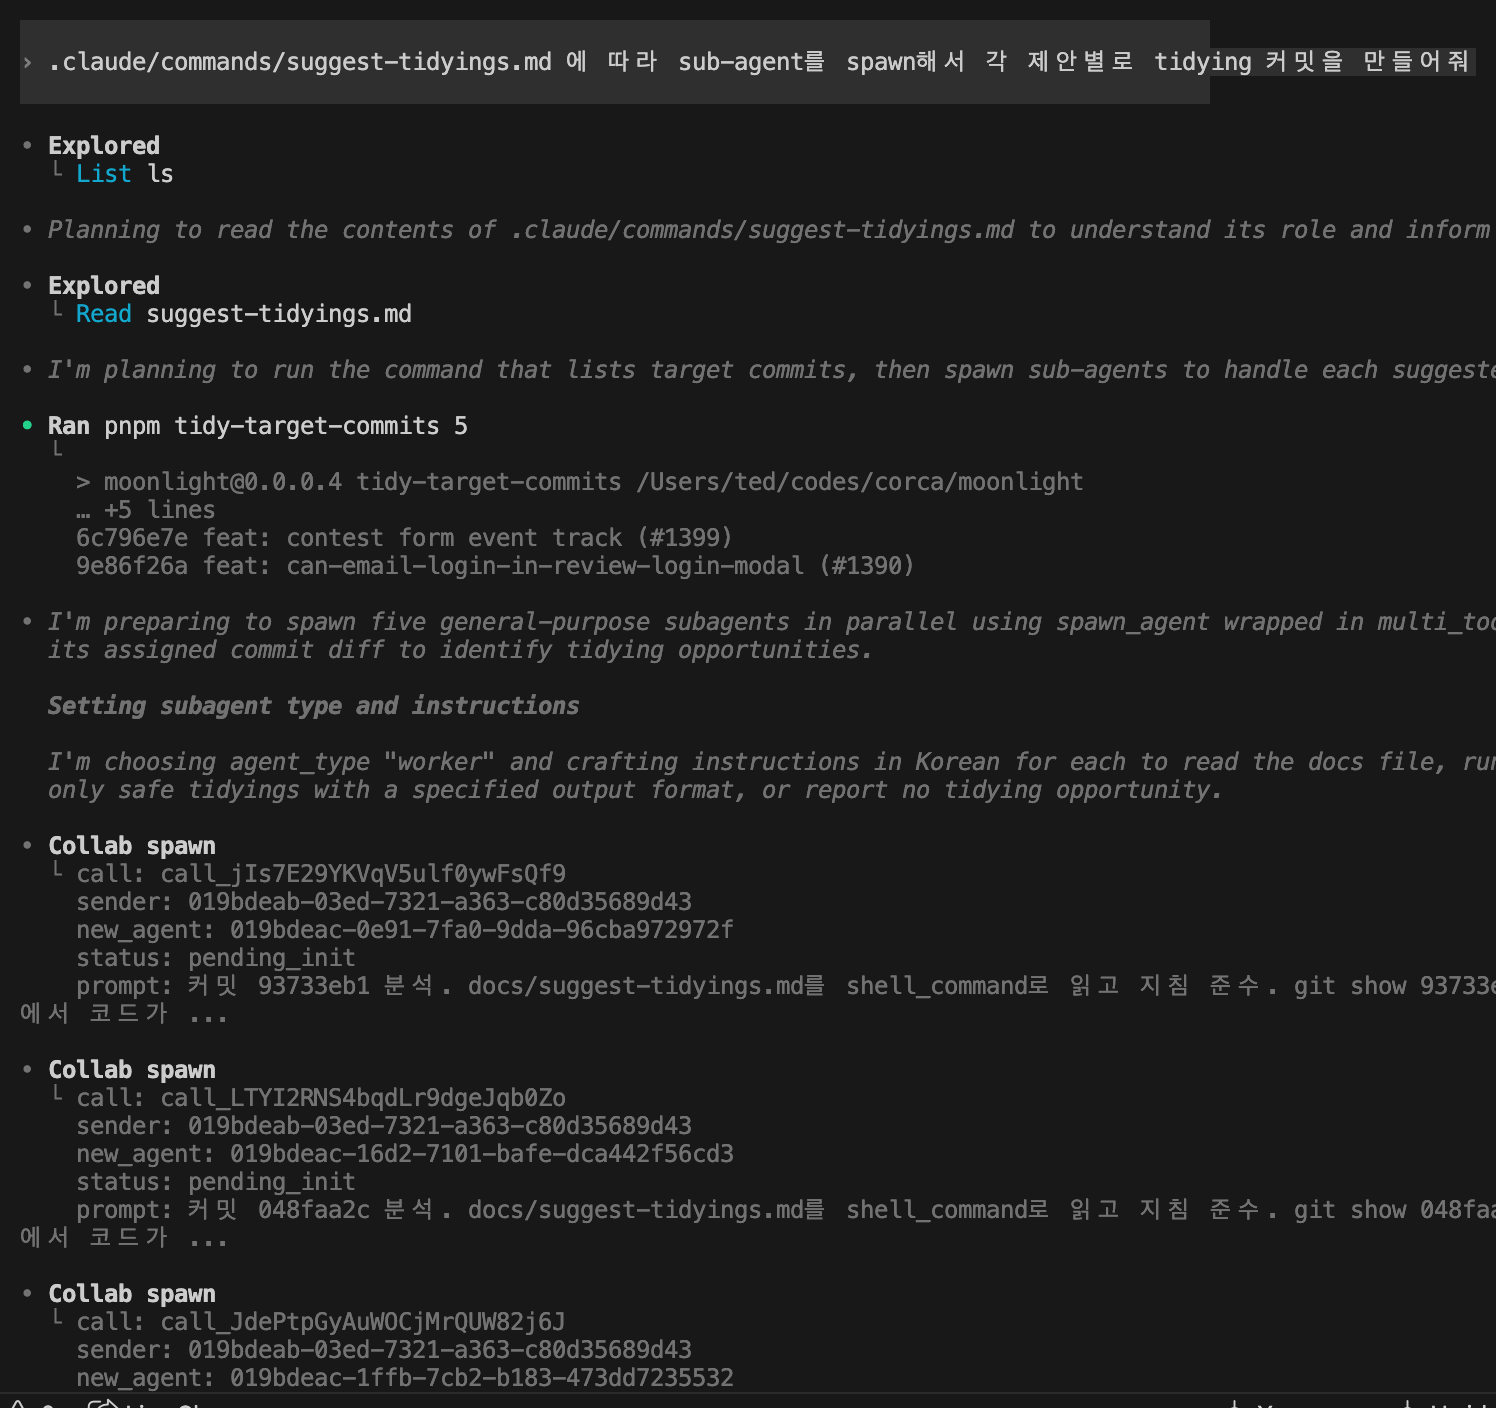Click "Ran pnpm tidy-target-commits 5" command line

tap(257, 426)
